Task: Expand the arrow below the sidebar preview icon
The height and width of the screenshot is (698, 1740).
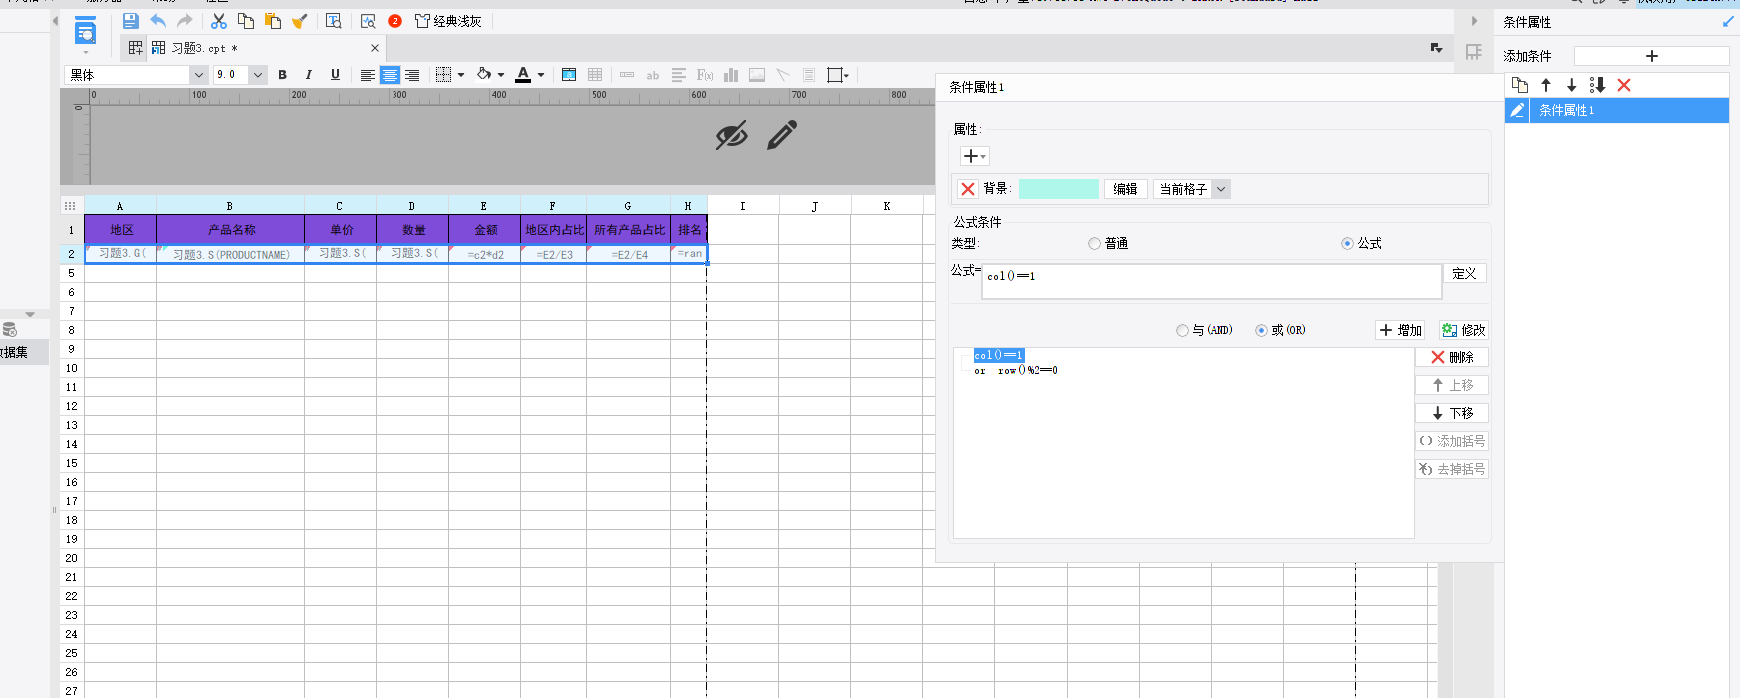Action: (x=86, y=53)
